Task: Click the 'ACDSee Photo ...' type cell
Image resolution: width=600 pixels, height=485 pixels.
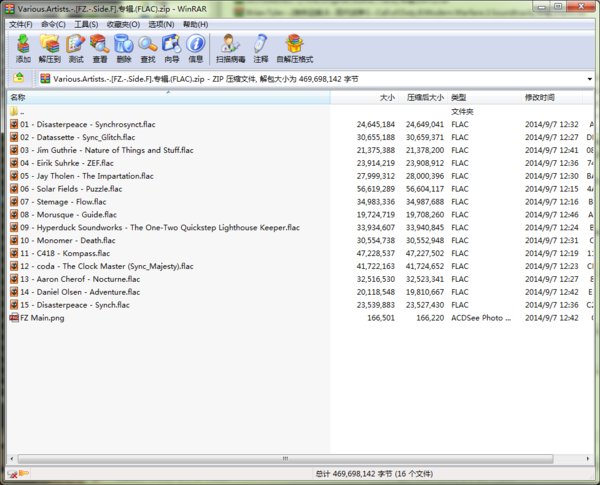Action: [x=481, y=318]
